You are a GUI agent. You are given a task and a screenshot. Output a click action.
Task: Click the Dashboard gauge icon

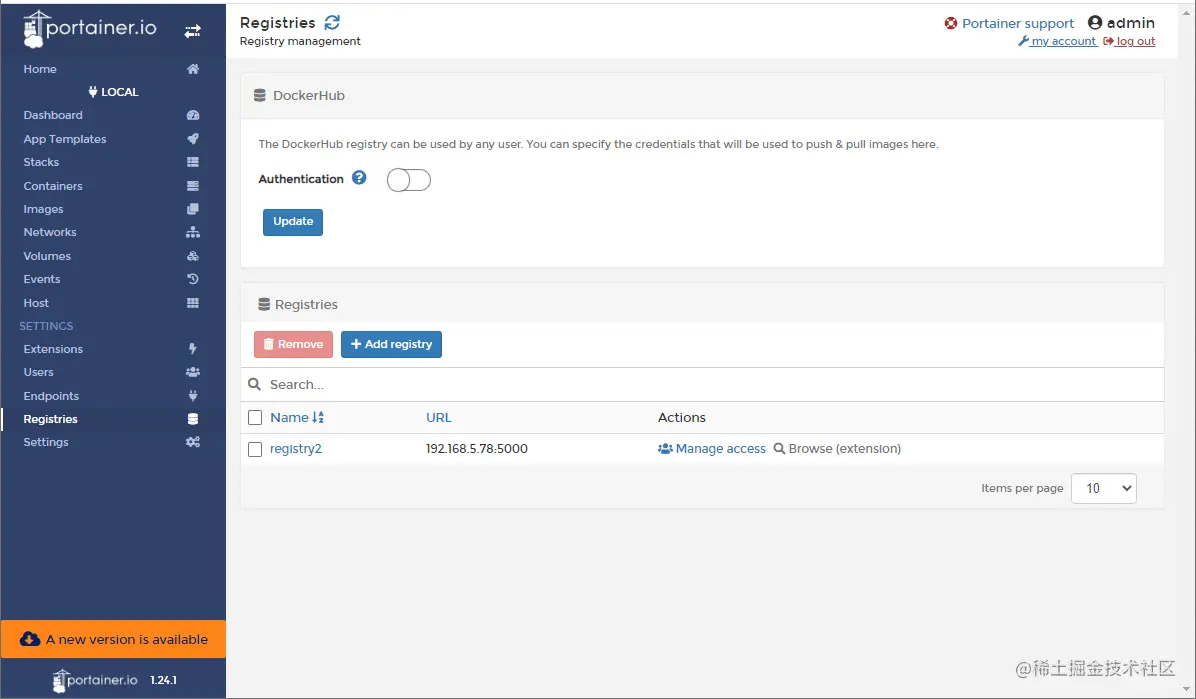coord(193,115)
